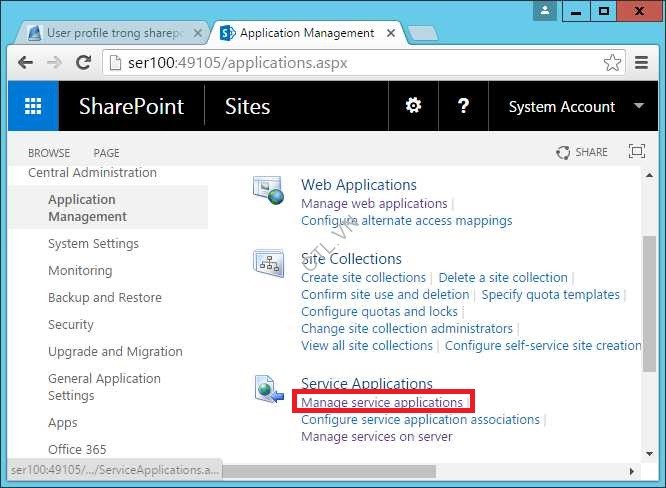Open the SharePoint app launcher grid

tap(33, 107)
